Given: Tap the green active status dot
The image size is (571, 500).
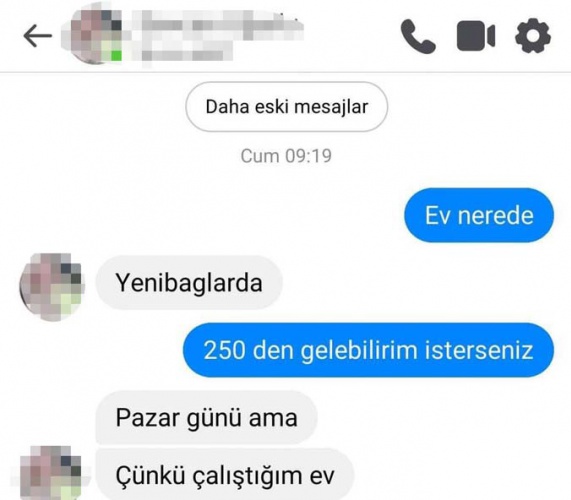Looking at the screenshot, I should tap(116, 55).
